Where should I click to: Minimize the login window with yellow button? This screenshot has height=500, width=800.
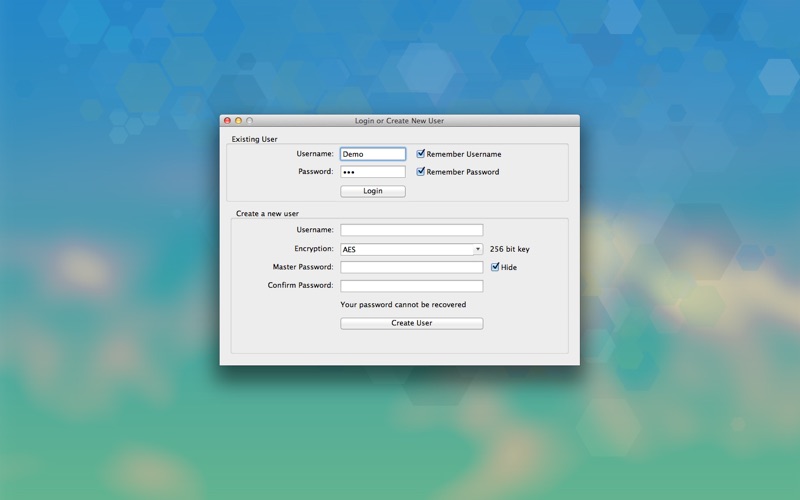pyautogui.click(x=238, y=121)
